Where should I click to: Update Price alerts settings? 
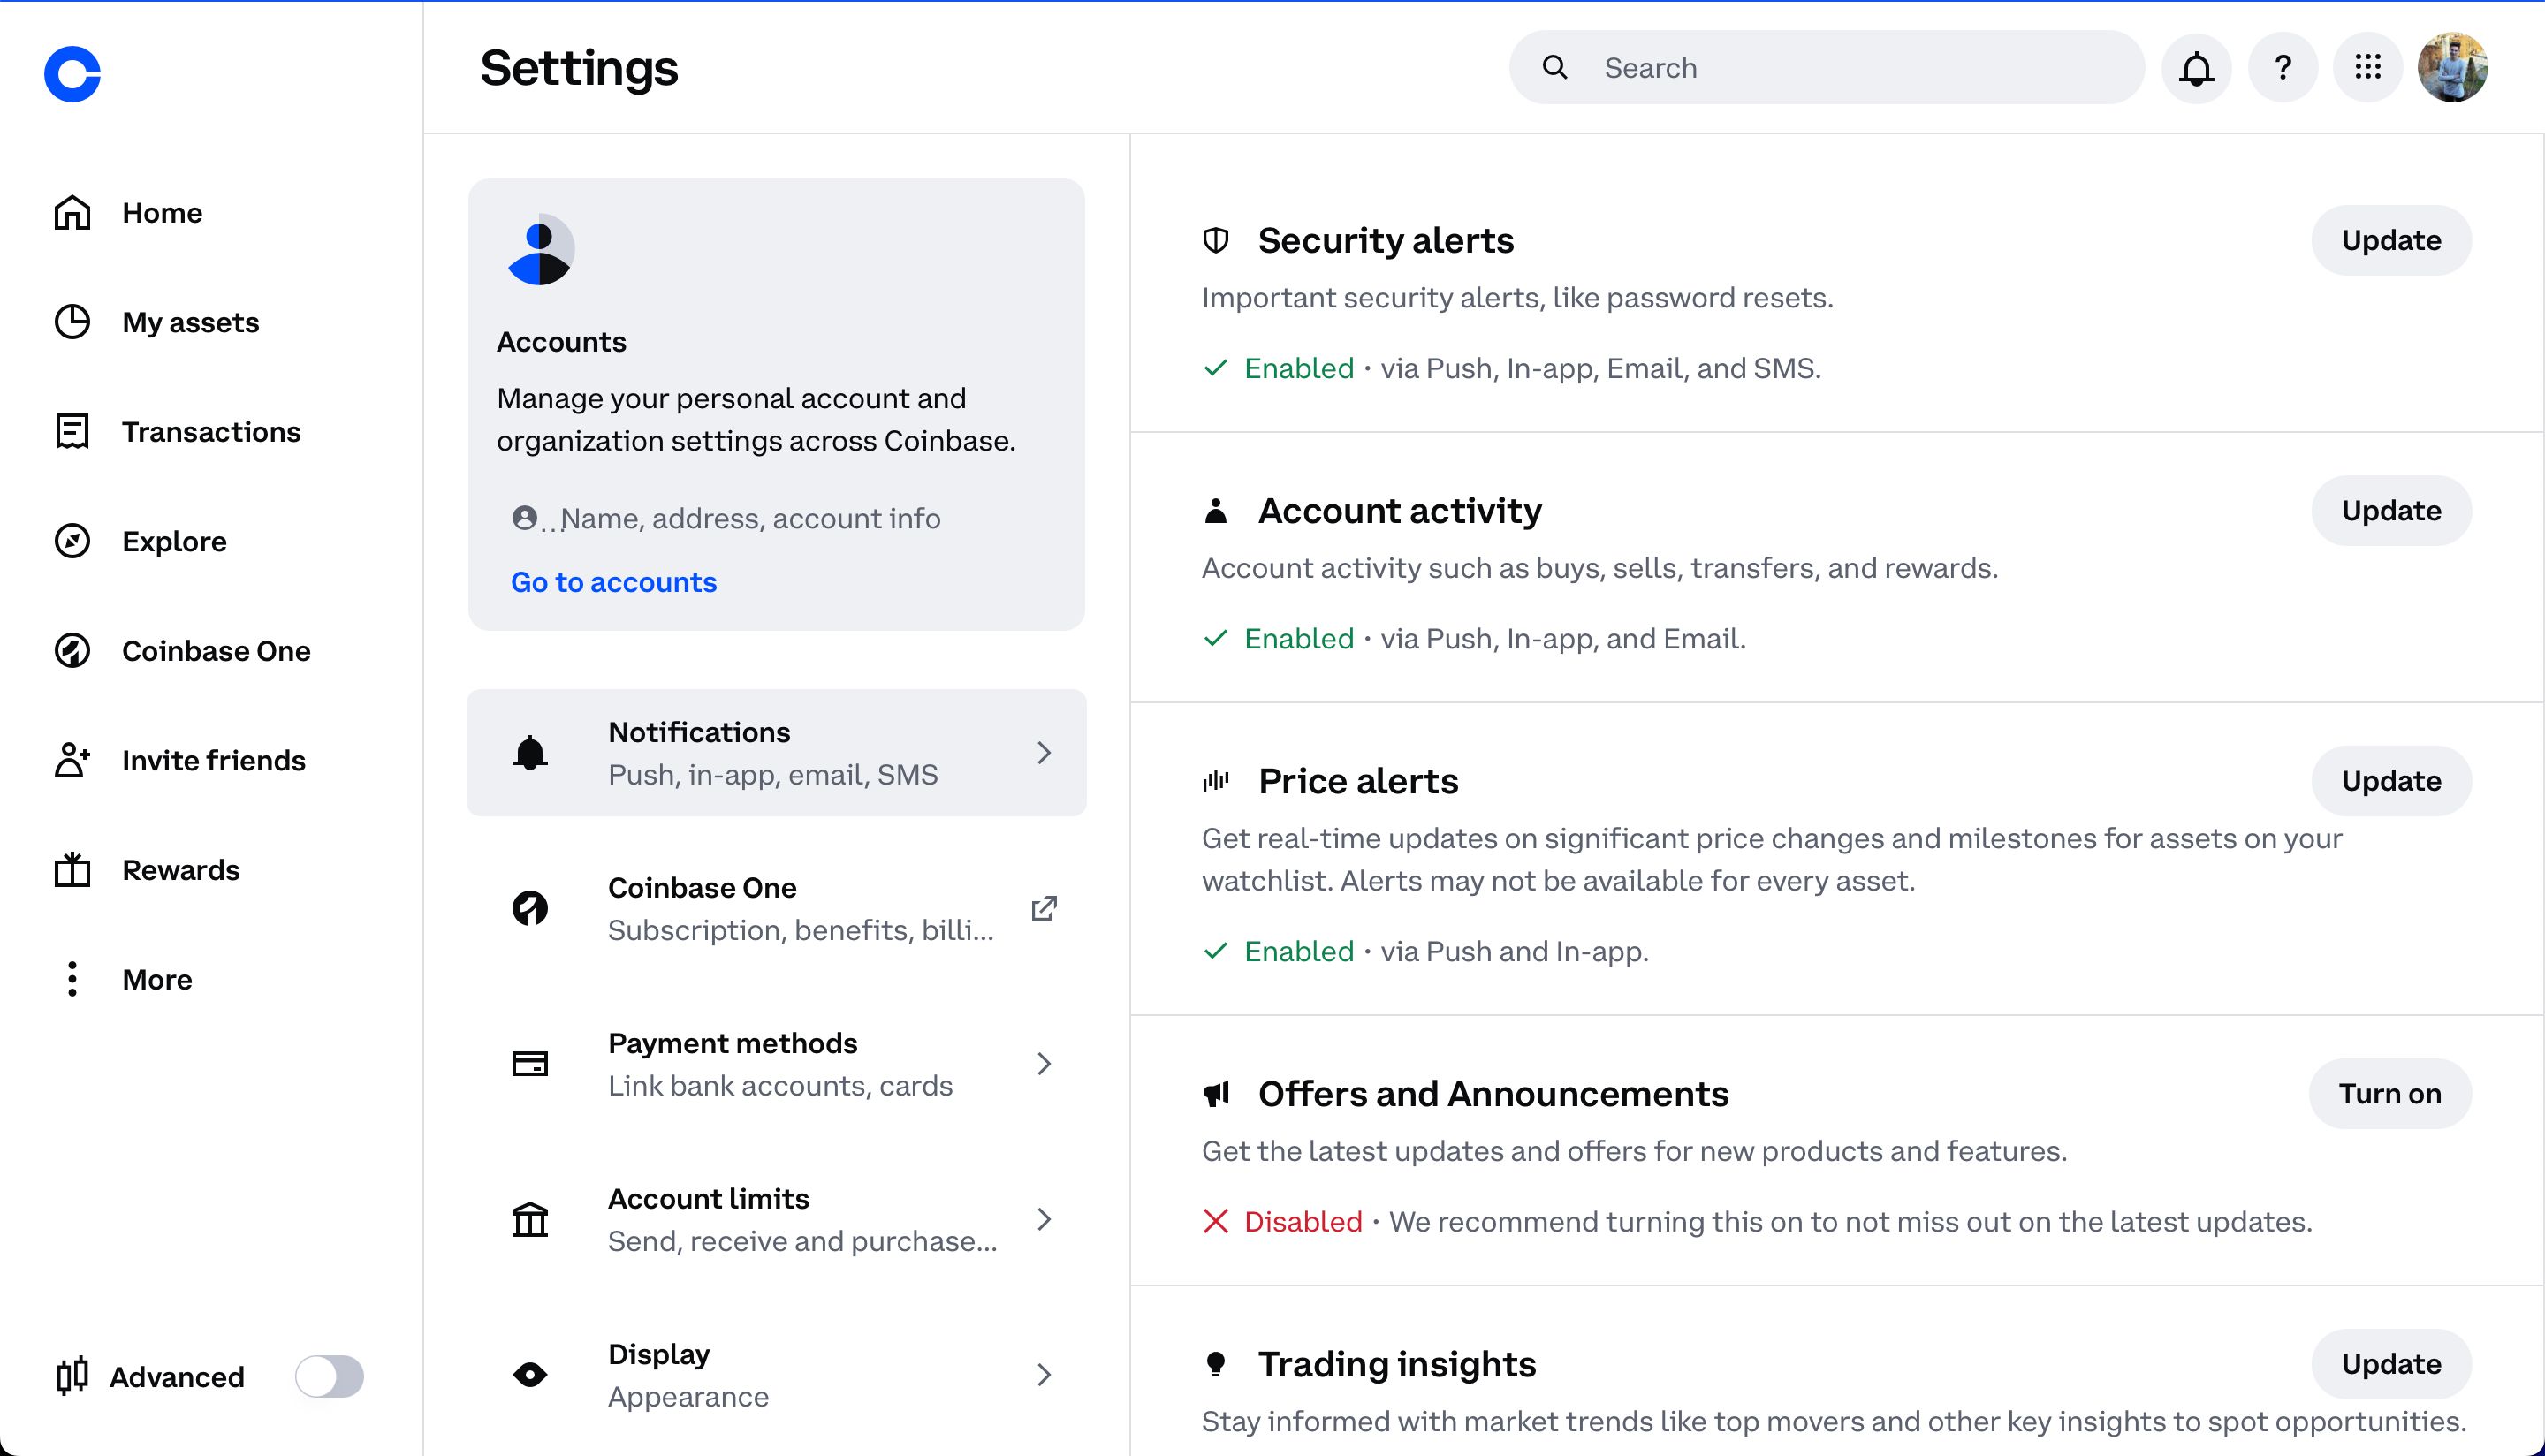coord(2391,781)
